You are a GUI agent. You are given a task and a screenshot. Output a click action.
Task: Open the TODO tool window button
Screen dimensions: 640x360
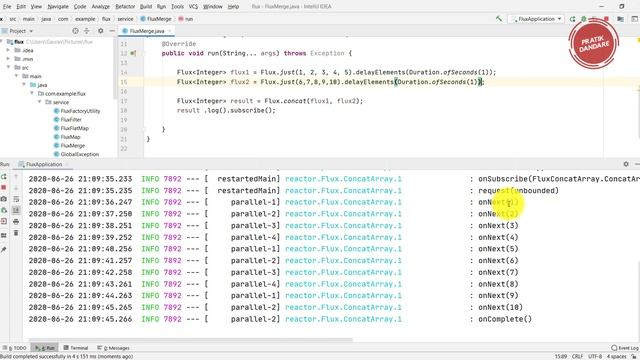click(x=14, y=348)
